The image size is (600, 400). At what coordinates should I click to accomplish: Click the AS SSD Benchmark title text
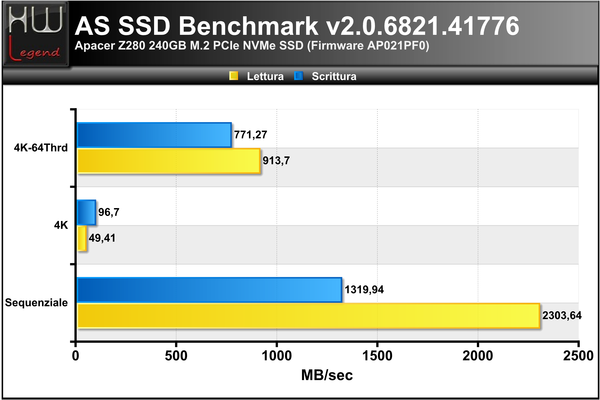pyautogui.click(x=297, y=26)
